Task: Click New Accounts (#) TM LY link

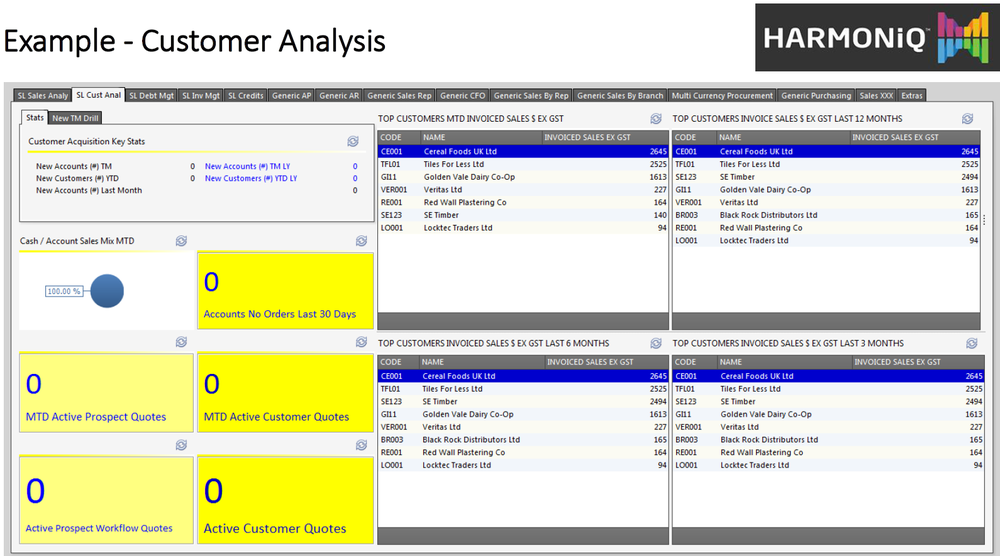Action: coord(247,166)
